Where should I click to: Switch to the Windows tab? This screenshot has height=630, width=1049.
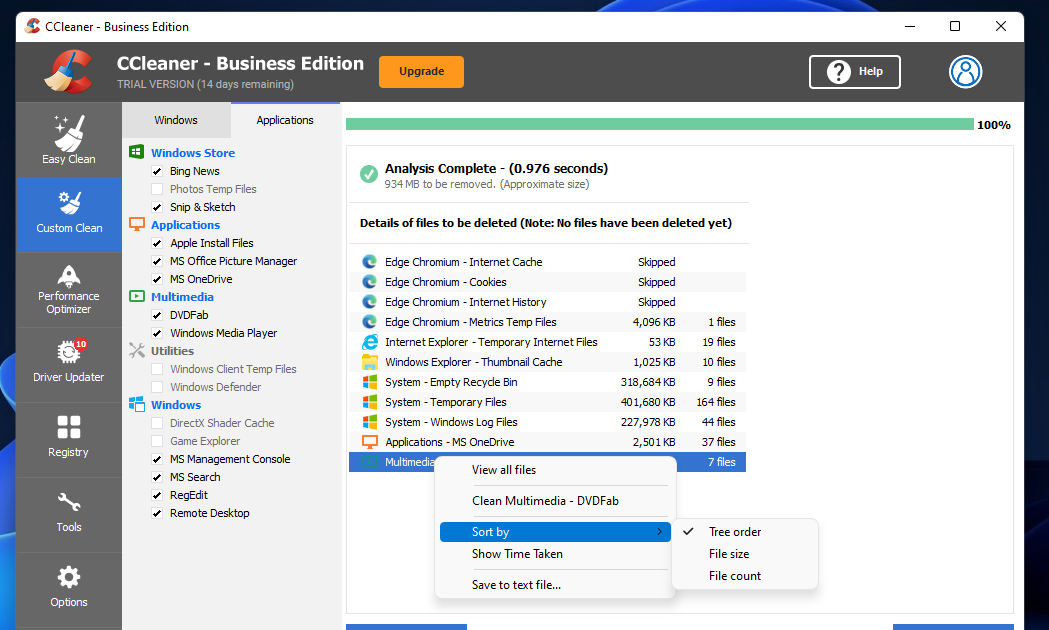[176, 120]
